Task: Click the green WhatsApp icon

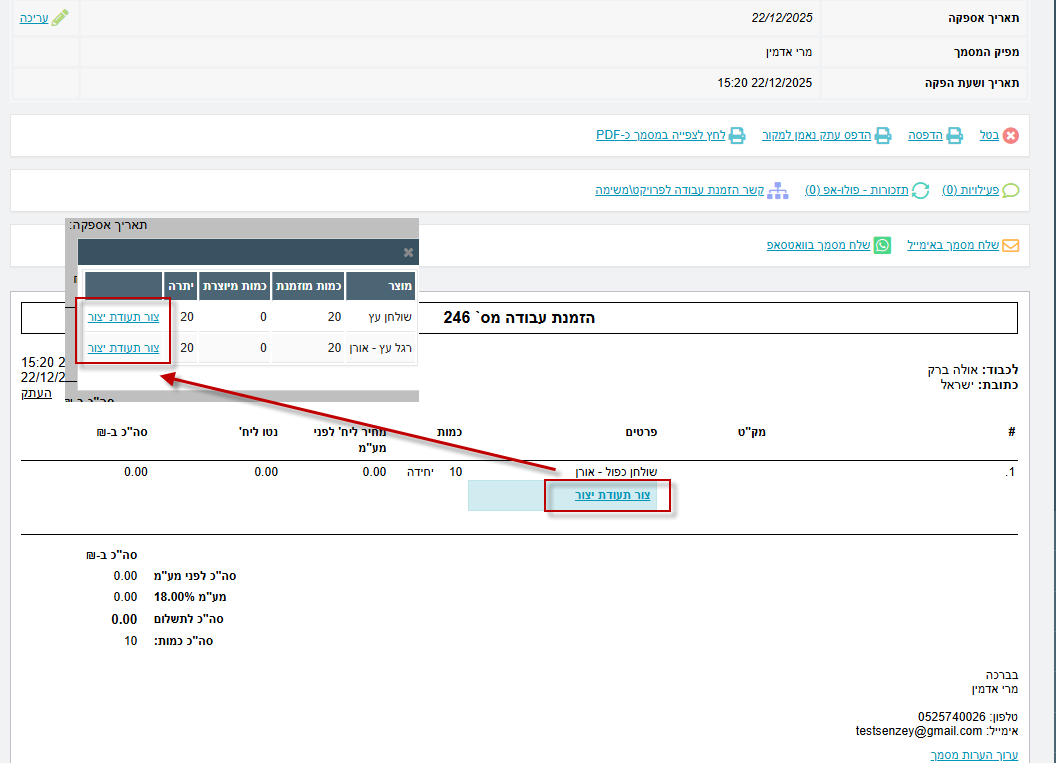Action: click(x=882, y=245)
